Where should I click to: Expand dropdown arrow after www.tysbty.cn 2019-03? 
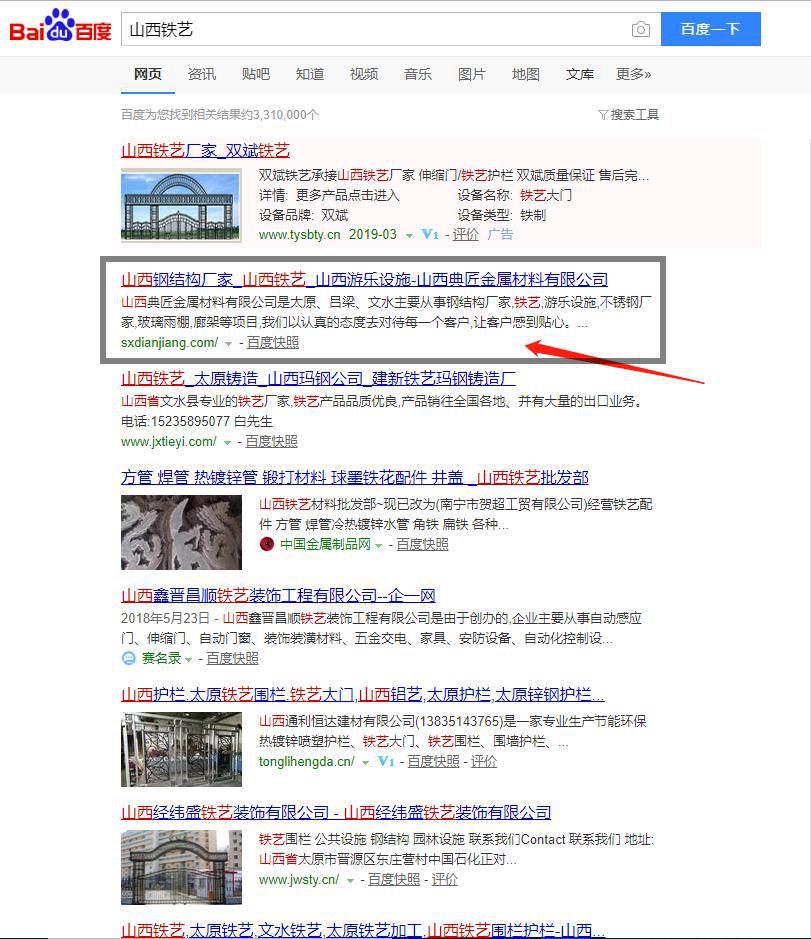click(409, 235)
